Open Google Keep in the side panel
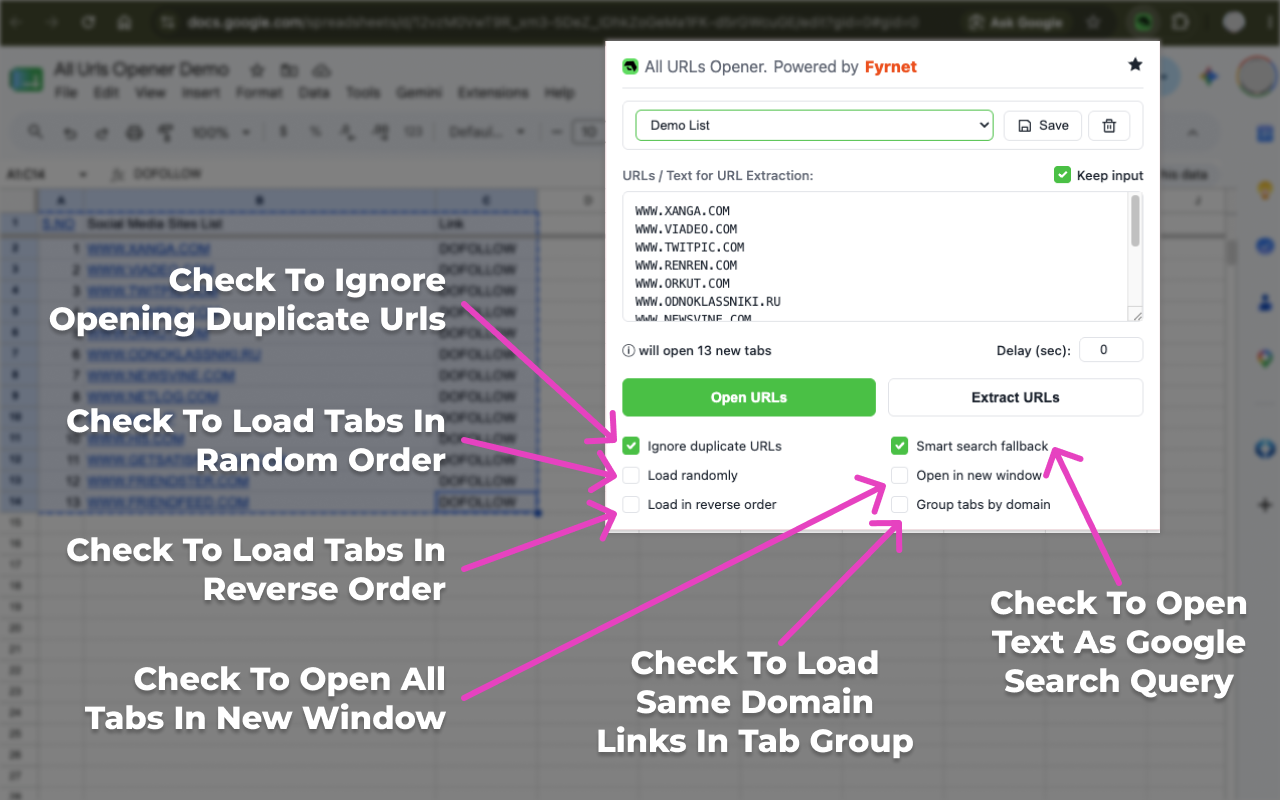The height and width of the screenshot is (800, 1280). (1265, 189)
